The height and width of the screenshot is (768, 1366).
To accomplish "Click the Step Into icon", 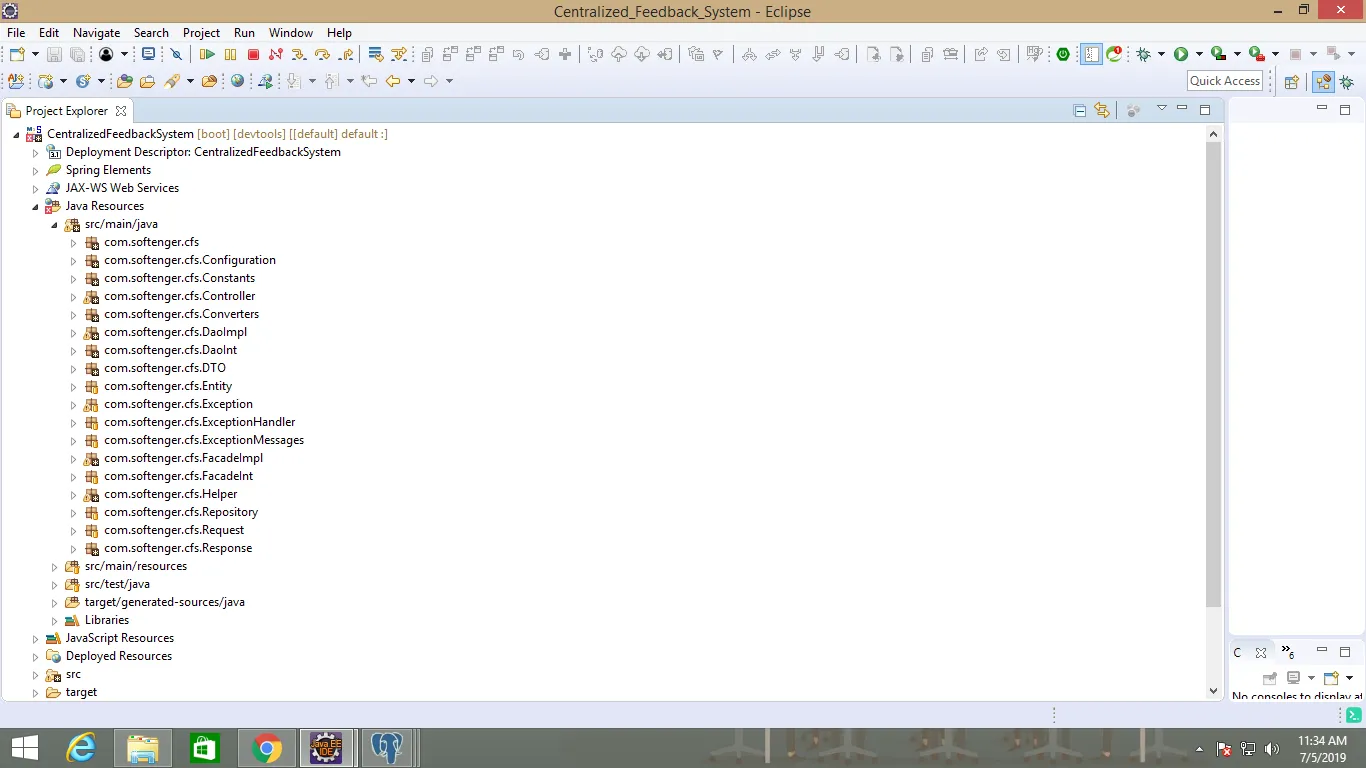I will (299, 55).
